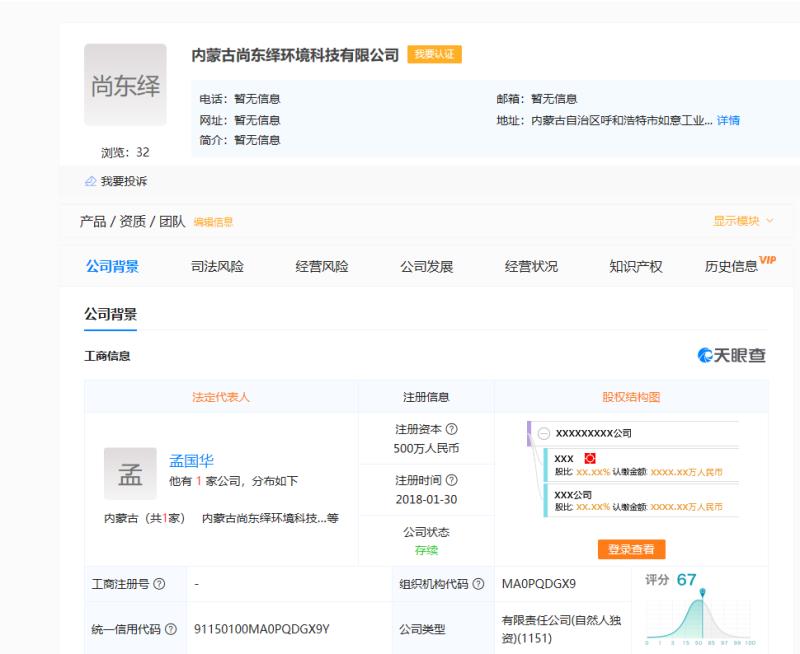Open the 知识产权 tab
Screen dimensions: 800x654
[636, 266]
